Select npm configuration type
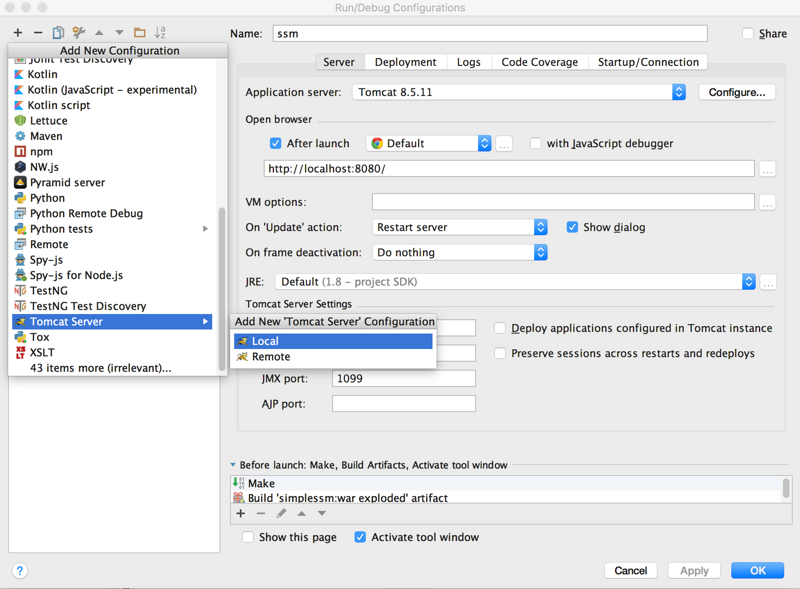Image resolution: width=800 pixels, height=589 pixels. [x=112, y=152]
